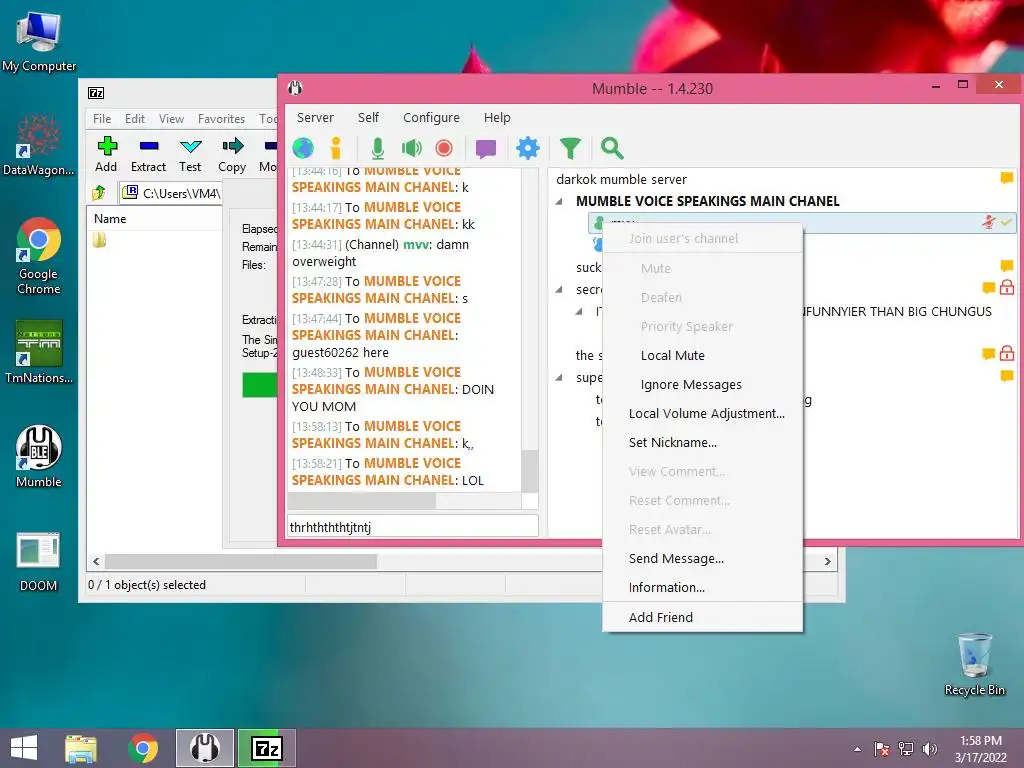The image size is (1024, 768).
Task: Open DOOM desktop icon
Action: coord(39,562)
